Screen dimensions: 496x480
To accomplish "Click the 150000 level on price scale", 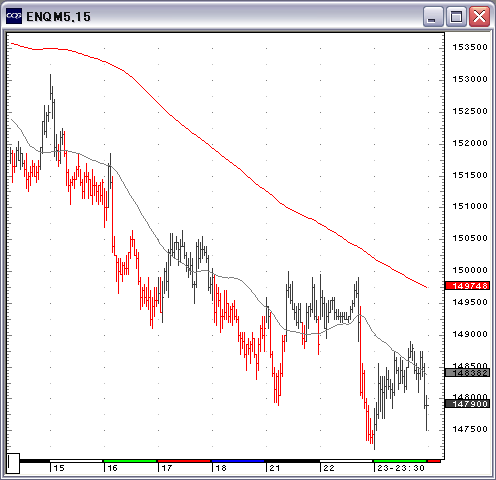I will [470, 270].
